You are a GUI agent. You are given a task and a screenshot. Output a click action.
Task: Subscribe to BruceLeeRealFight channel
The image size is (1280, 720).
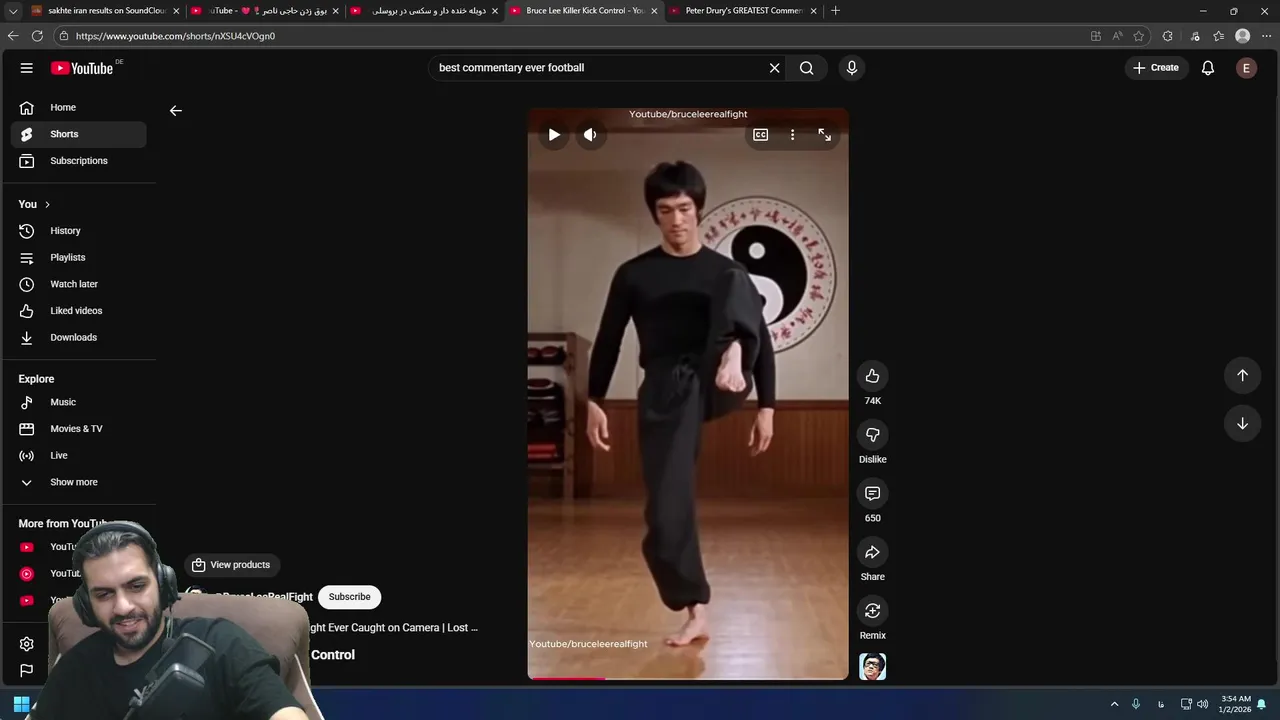click(x=350, y=597)
